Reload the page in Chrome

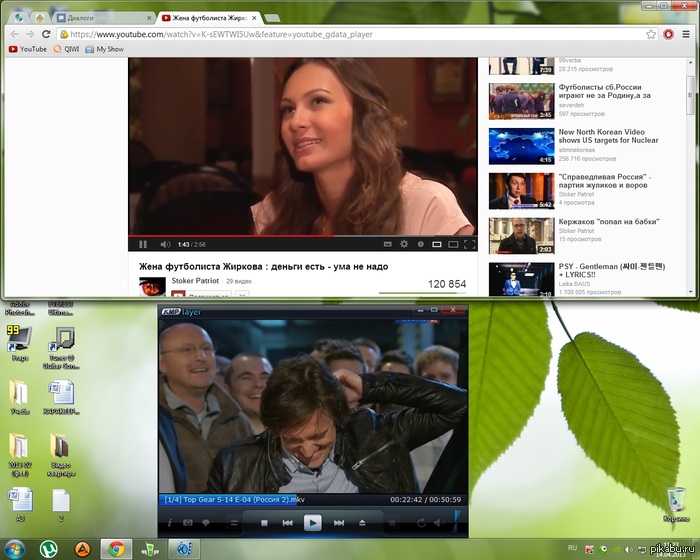[46, 34]
